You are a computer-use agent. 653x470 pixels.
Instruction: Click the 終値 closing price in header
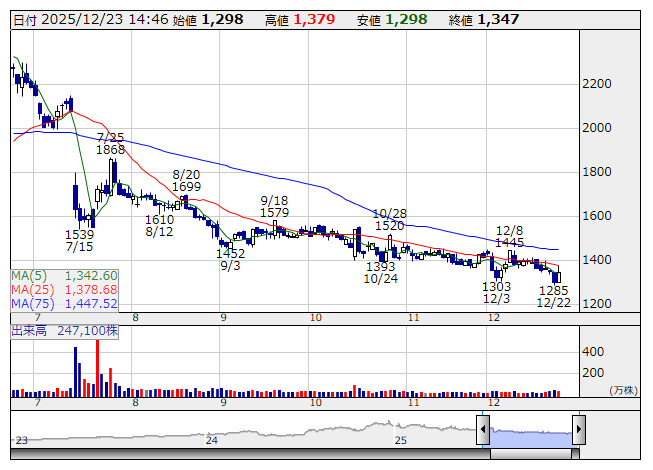(x=498, y=19)
